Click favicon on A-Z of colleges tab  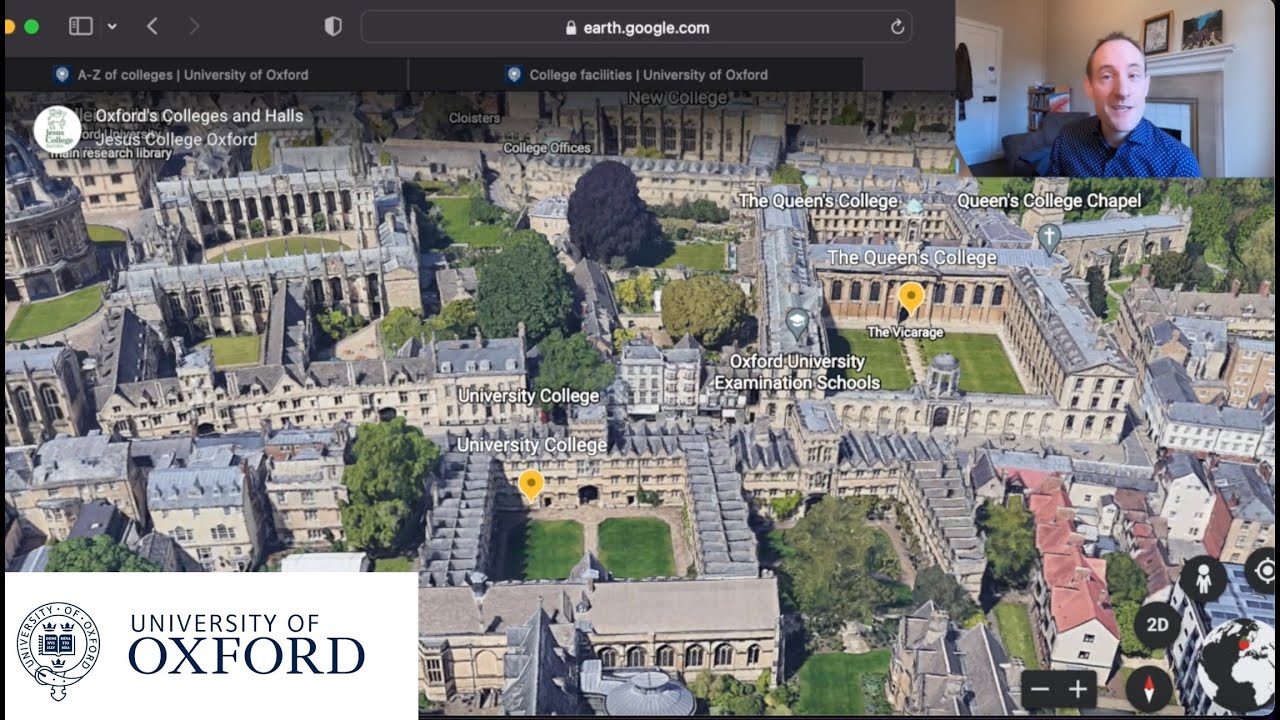pyautogui.click(x=62, y=74)
